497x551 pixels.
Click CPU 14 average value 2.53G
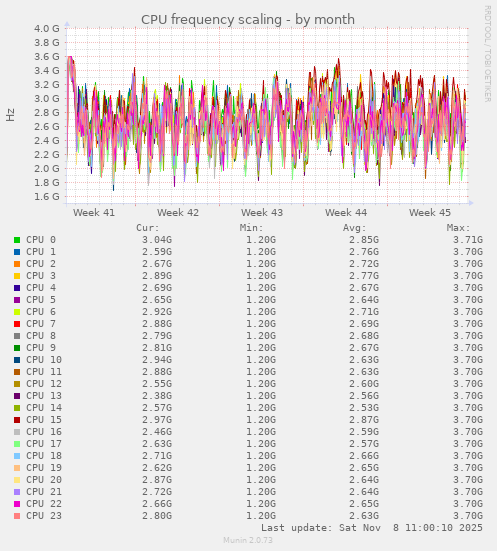[x=364, y=408]
